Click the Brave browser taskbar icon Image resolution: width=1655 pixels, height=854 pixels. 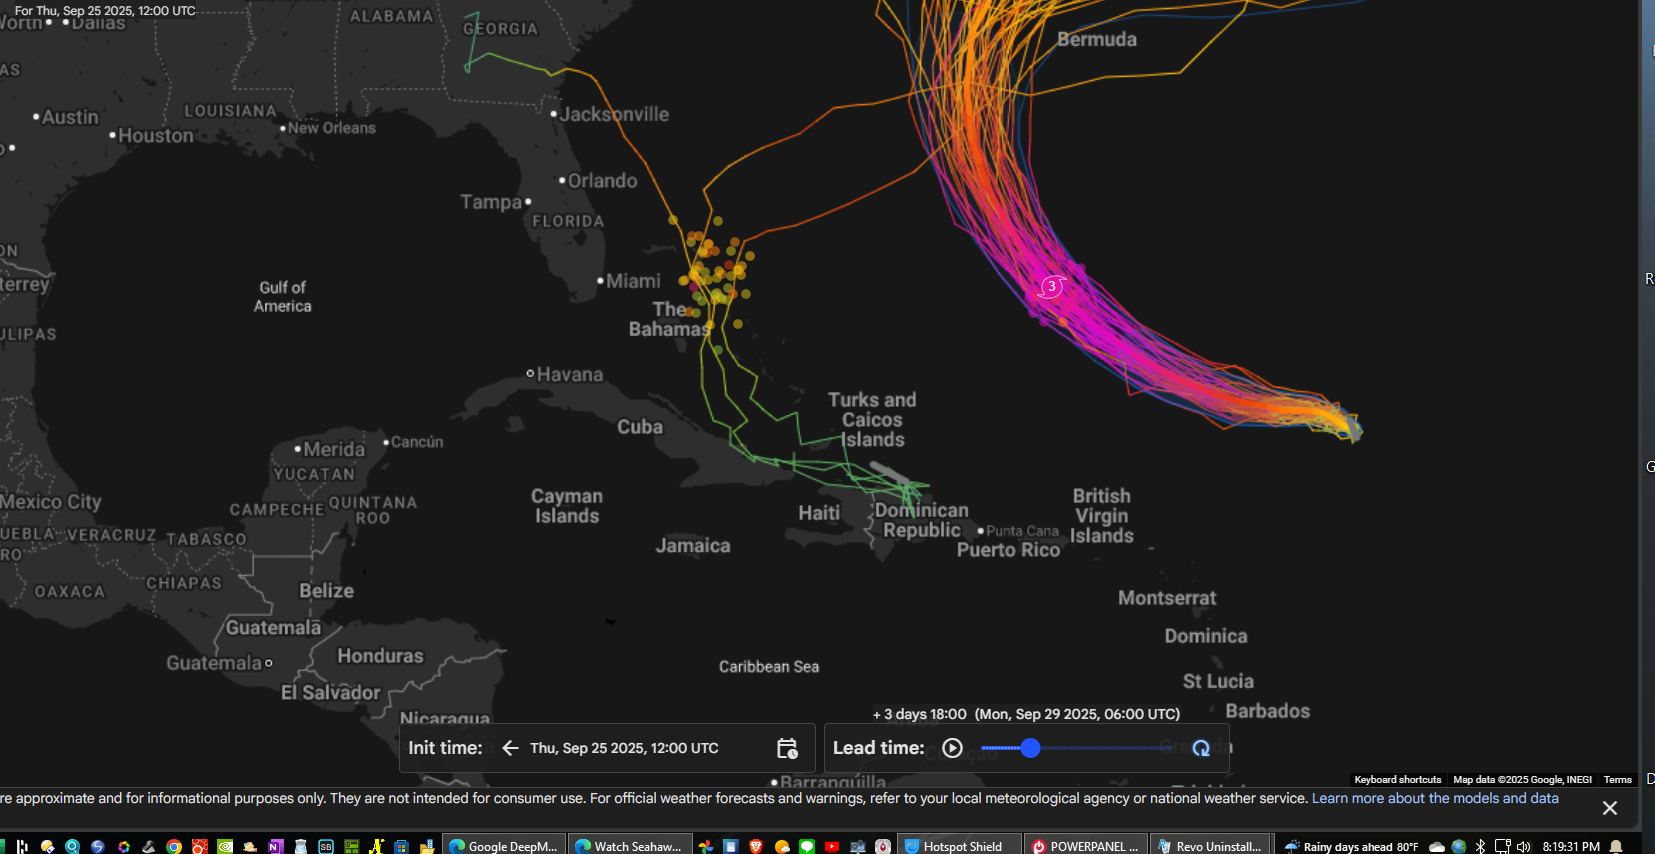click(x=756, y=847)
